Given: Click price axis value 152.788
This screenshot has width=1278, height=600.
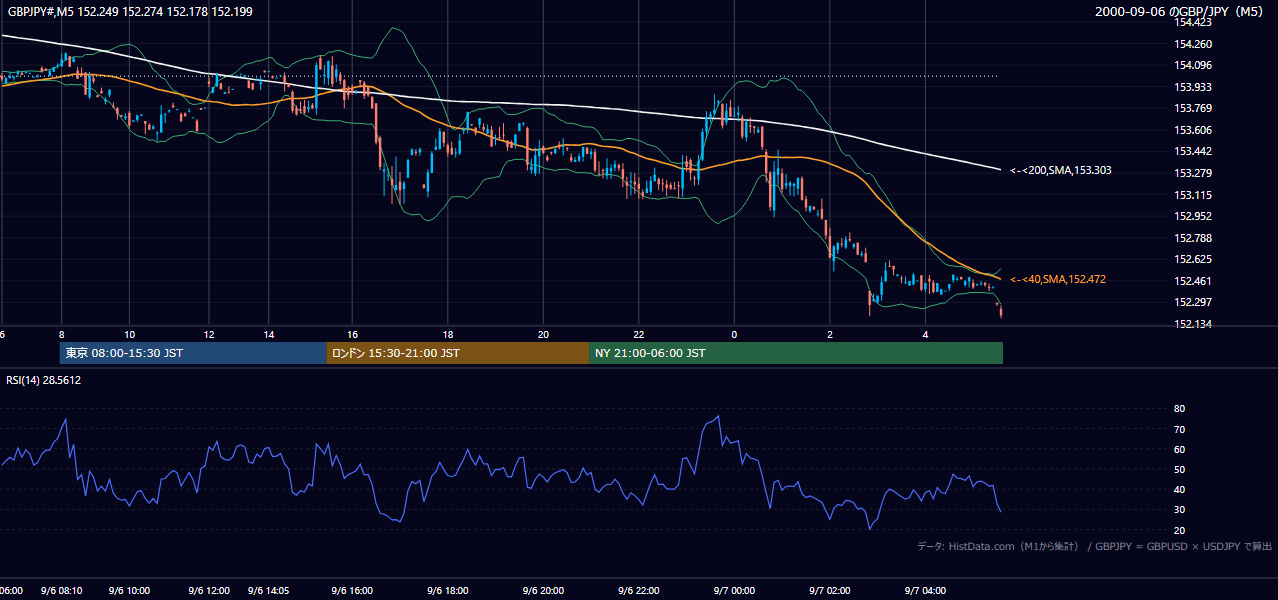Looking at the screenshot, I should pyautogui.click(x=1193, y=238).
